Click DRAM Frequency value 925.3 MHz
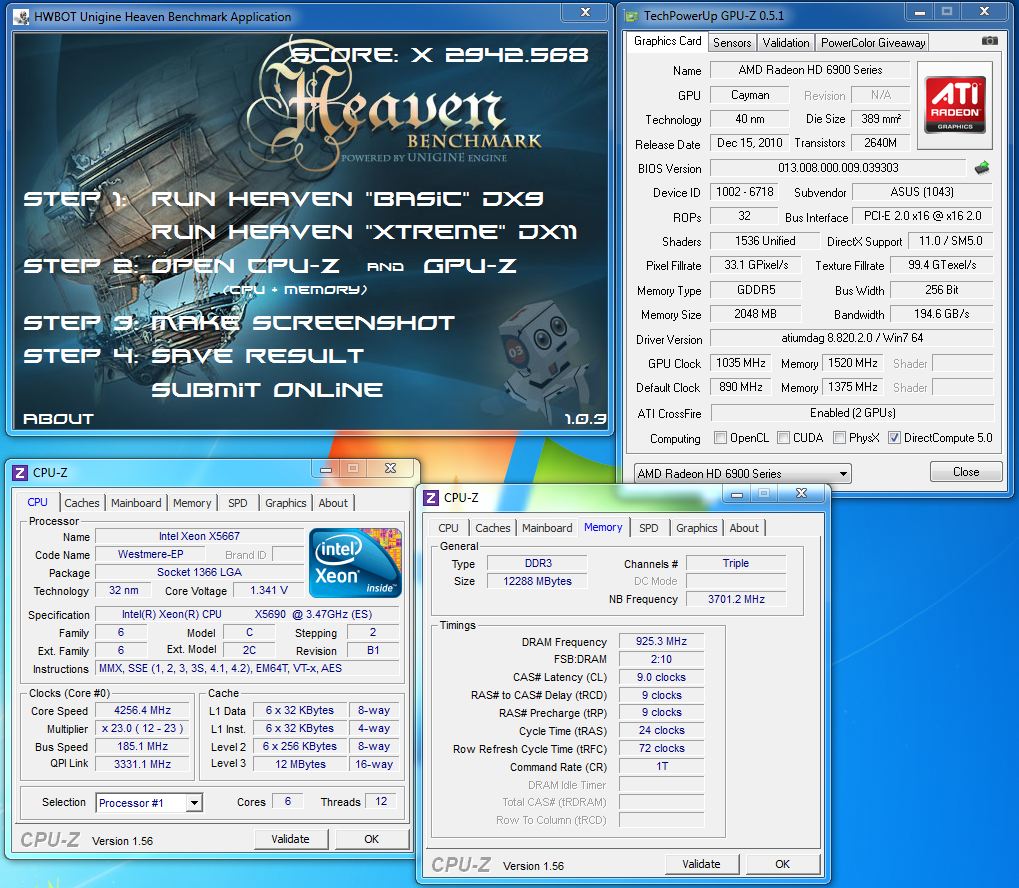 click(x=661, y=642)
